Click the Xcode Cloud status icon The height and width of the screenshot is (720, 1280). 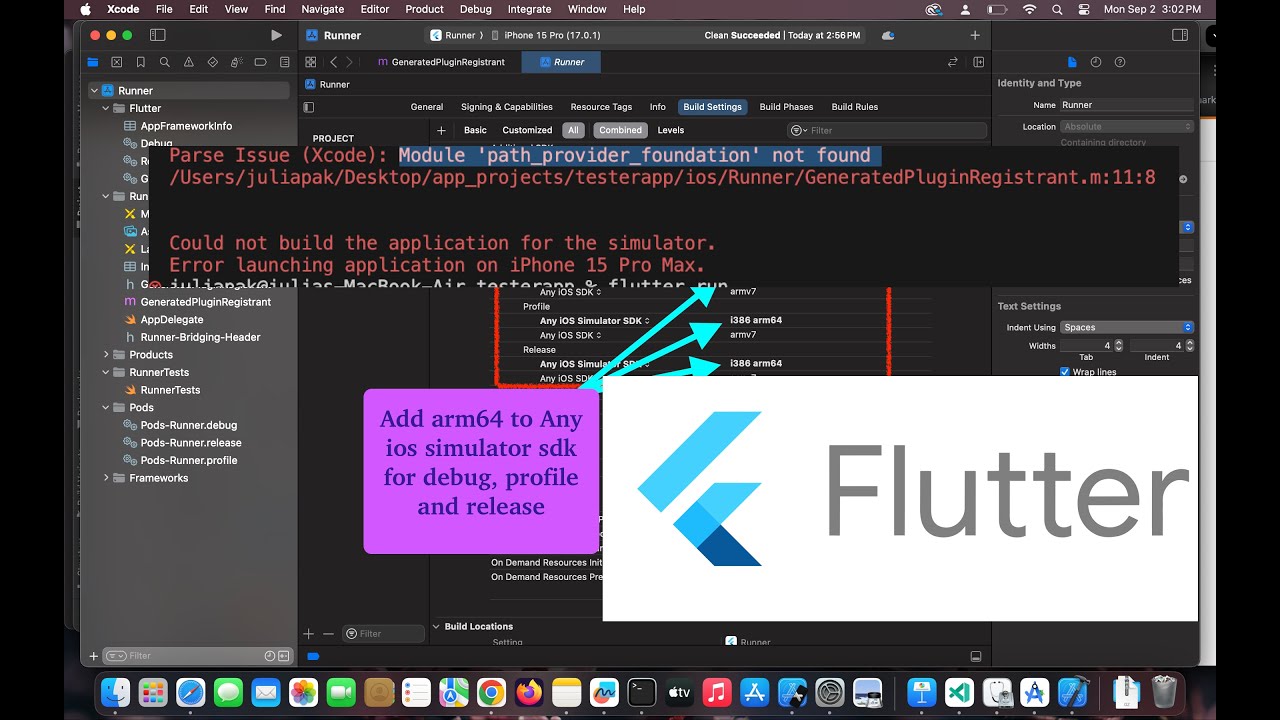click(888, 35)
